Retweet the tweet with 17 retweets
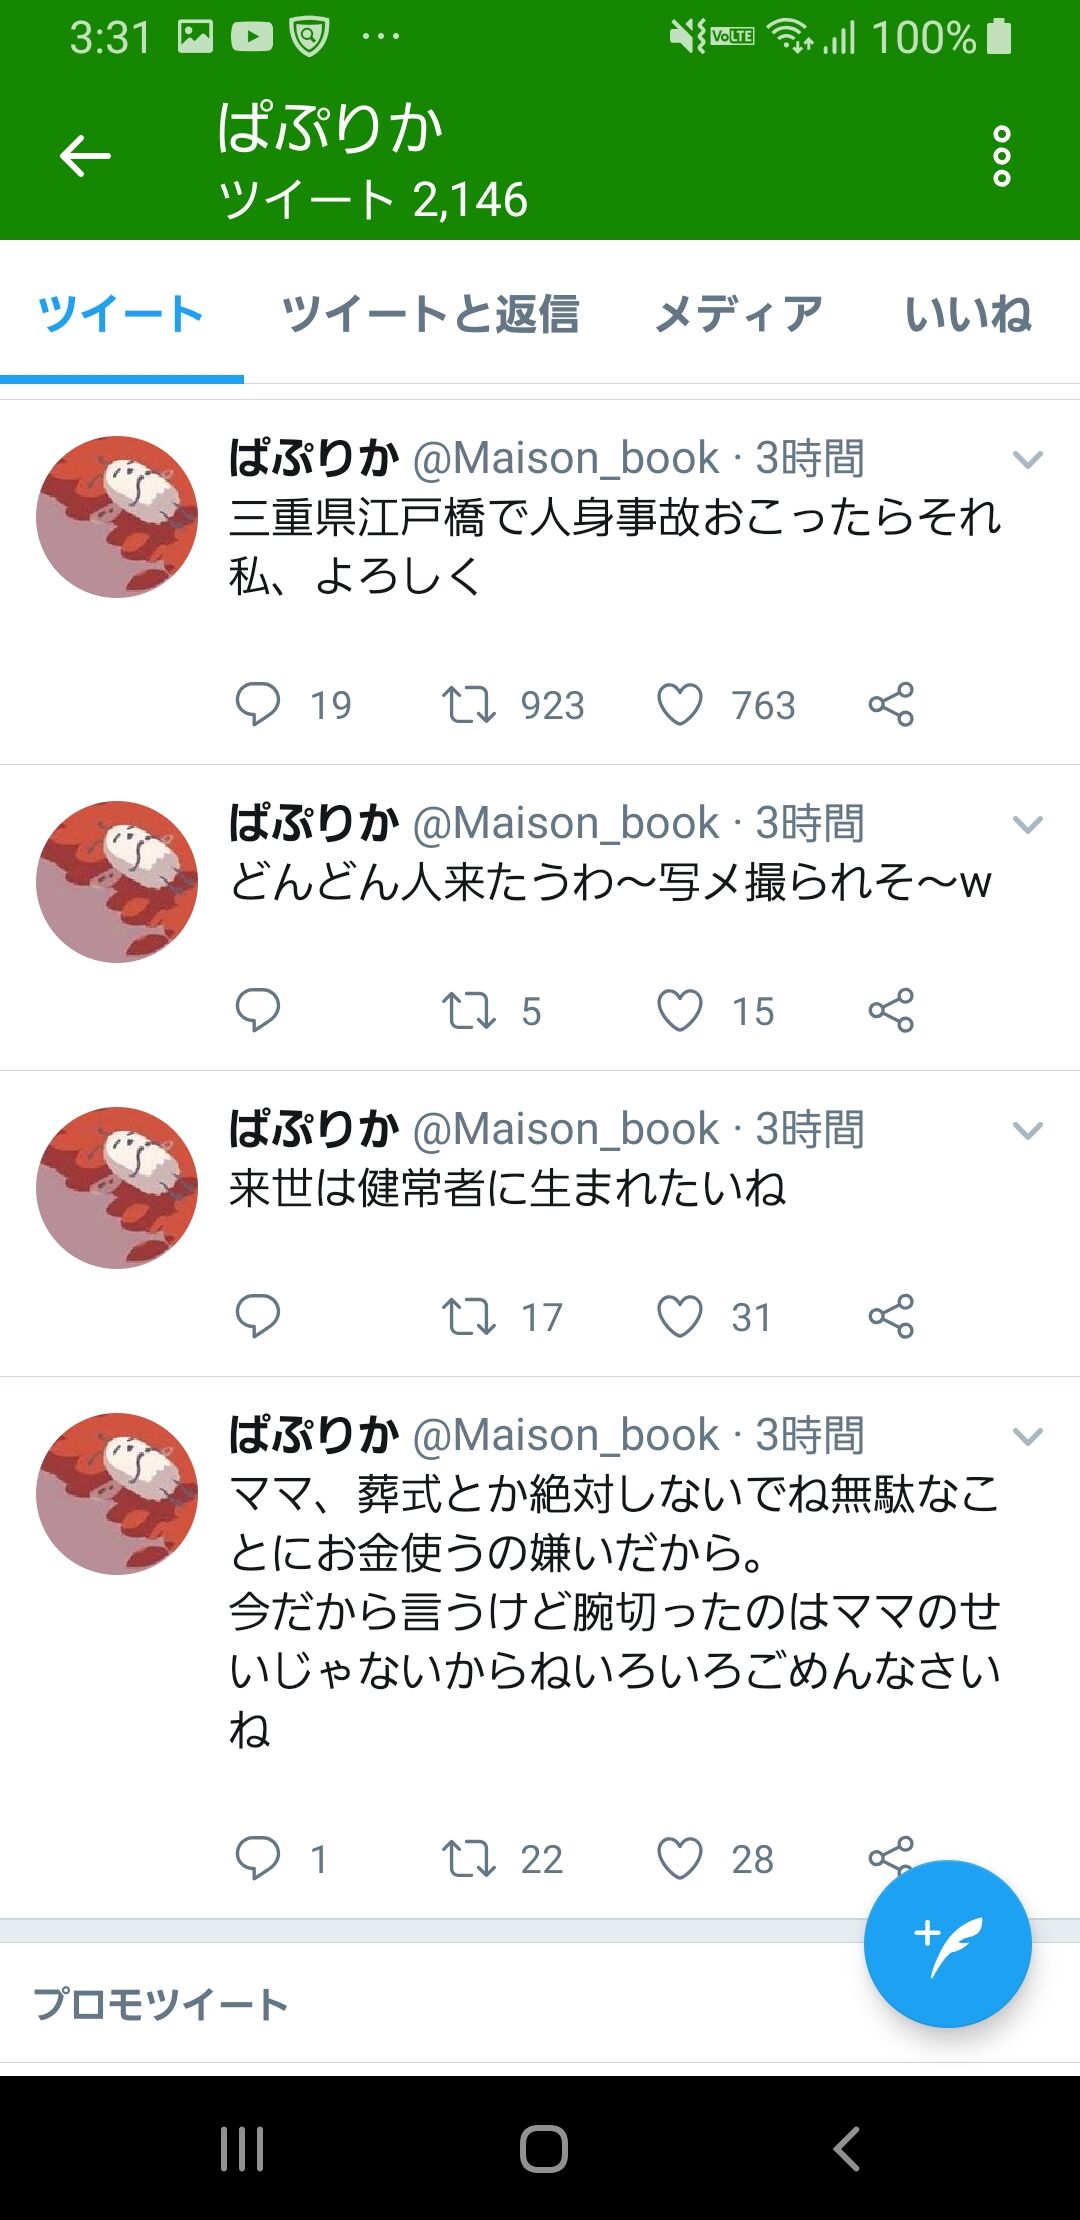 point(469,1316)
